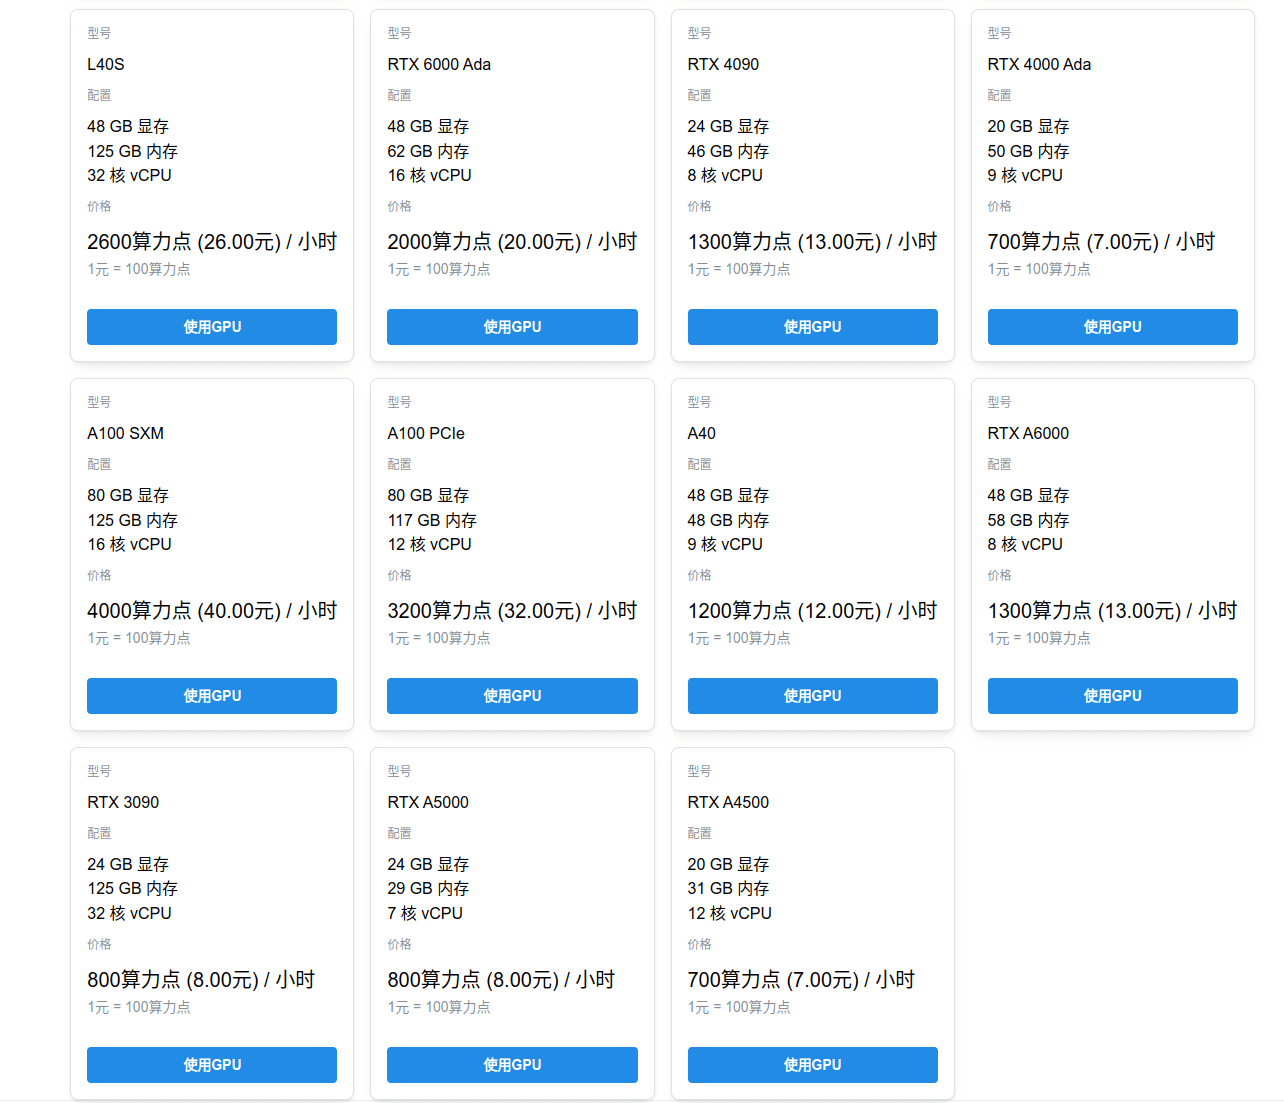
Task: Click the RTX 6000 Ada model name
Action: coord(439,64)
